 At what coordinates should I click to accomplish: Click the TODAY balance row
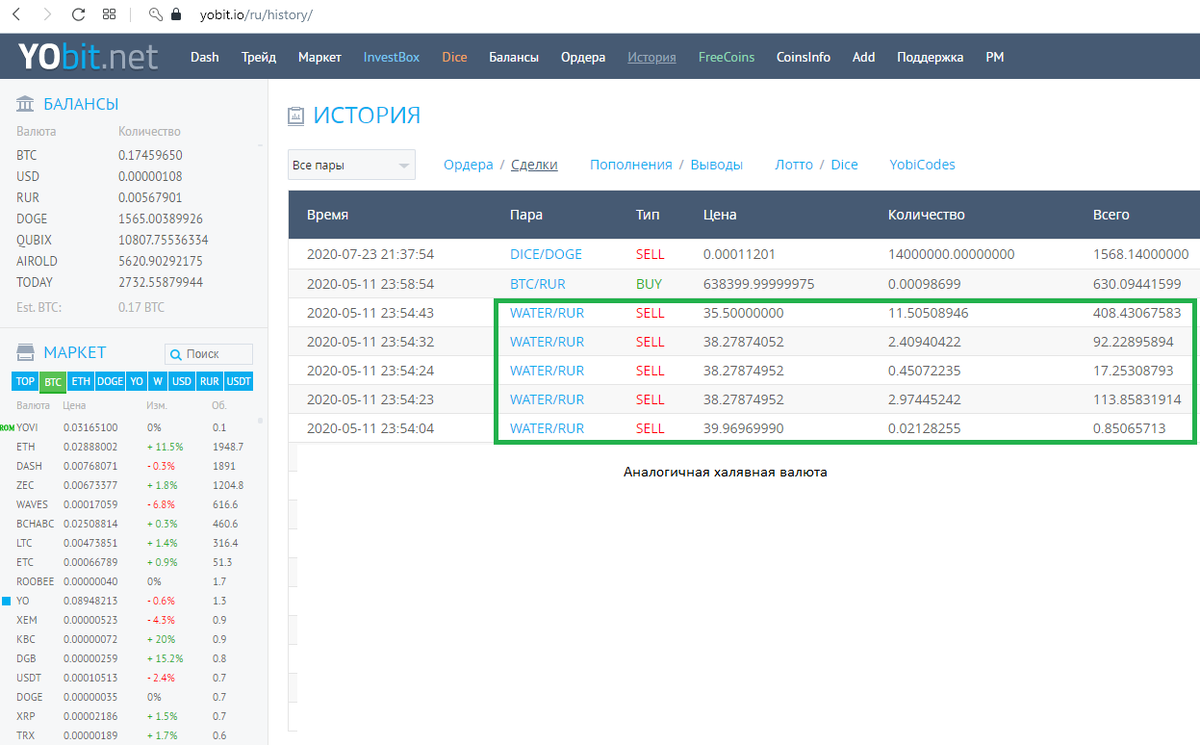point(134,282)
